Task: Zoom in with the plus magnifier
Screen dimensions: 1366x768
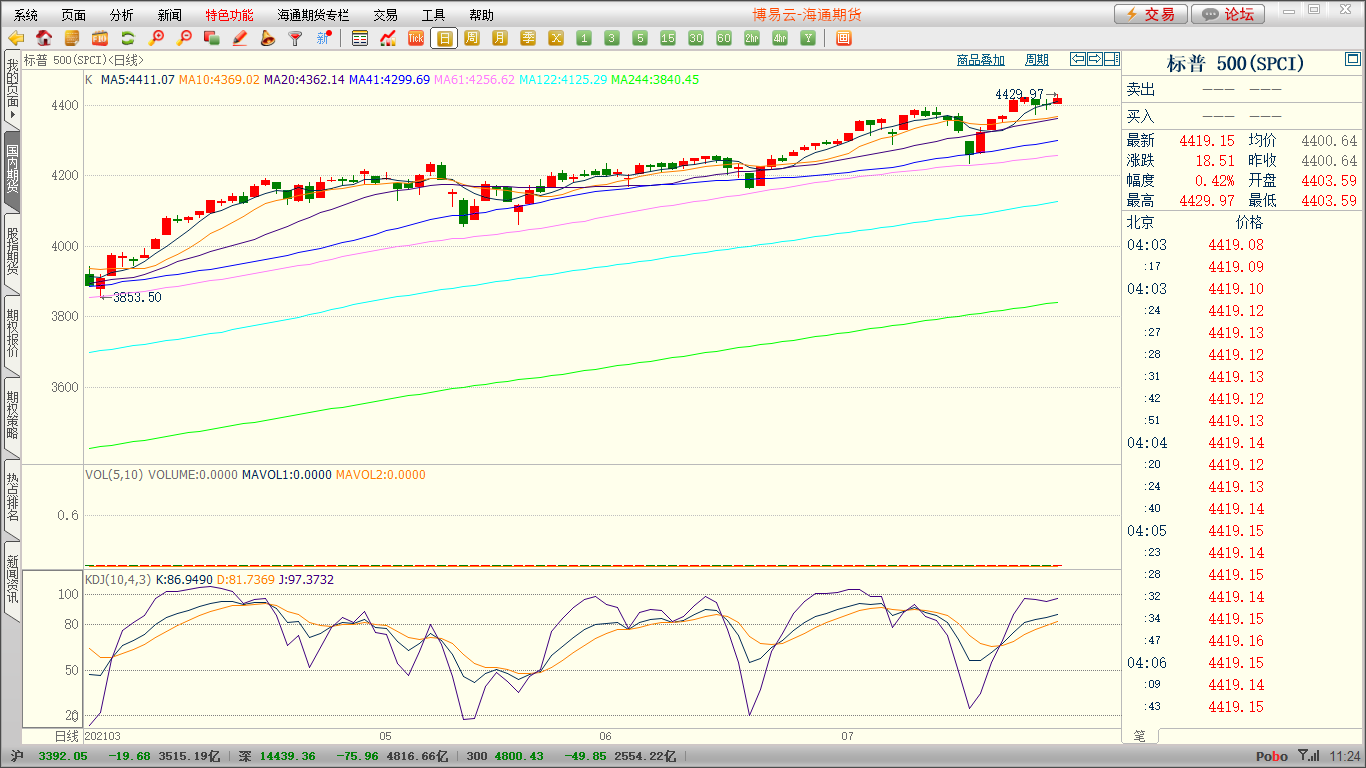Action: tap(156, 39)
